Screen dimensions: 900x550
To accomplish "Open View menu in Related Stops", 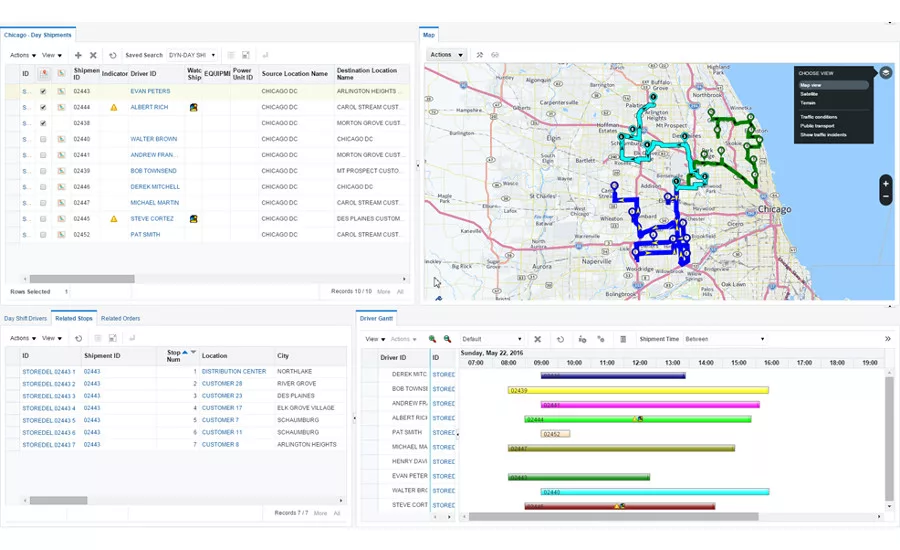I will [52, 338].
